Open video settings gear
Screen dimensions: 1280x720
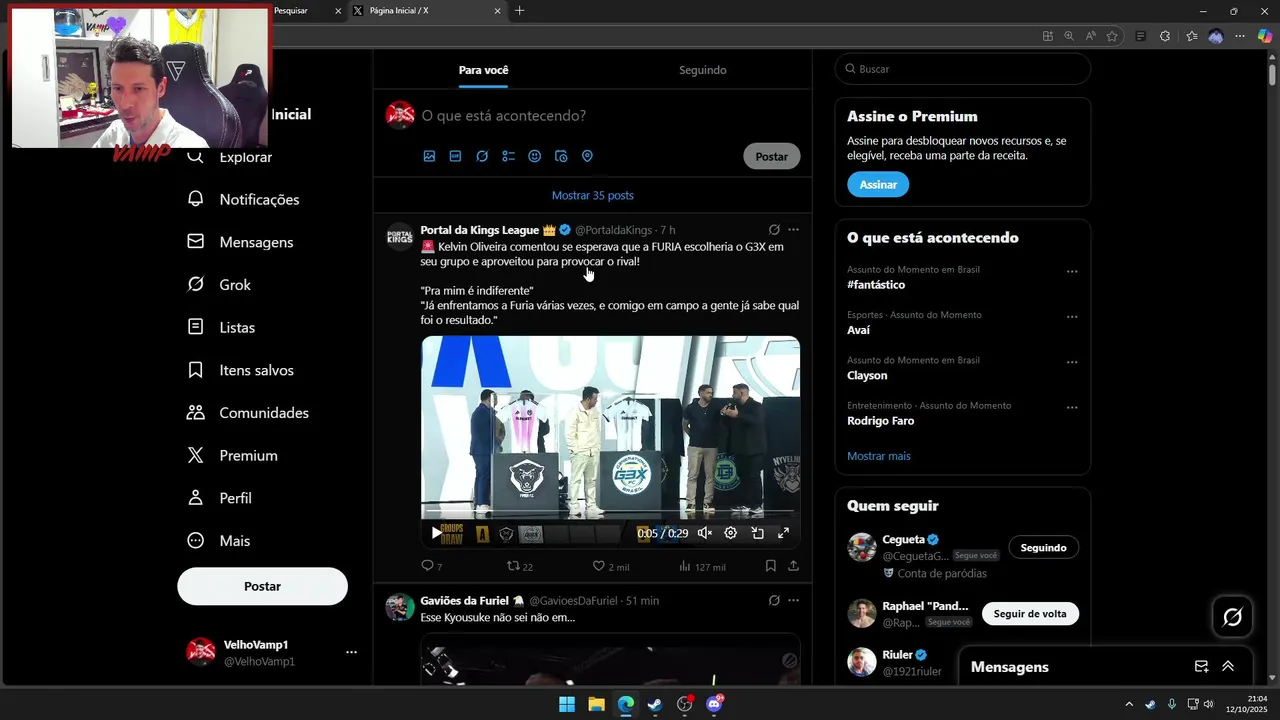coord(730,533)
